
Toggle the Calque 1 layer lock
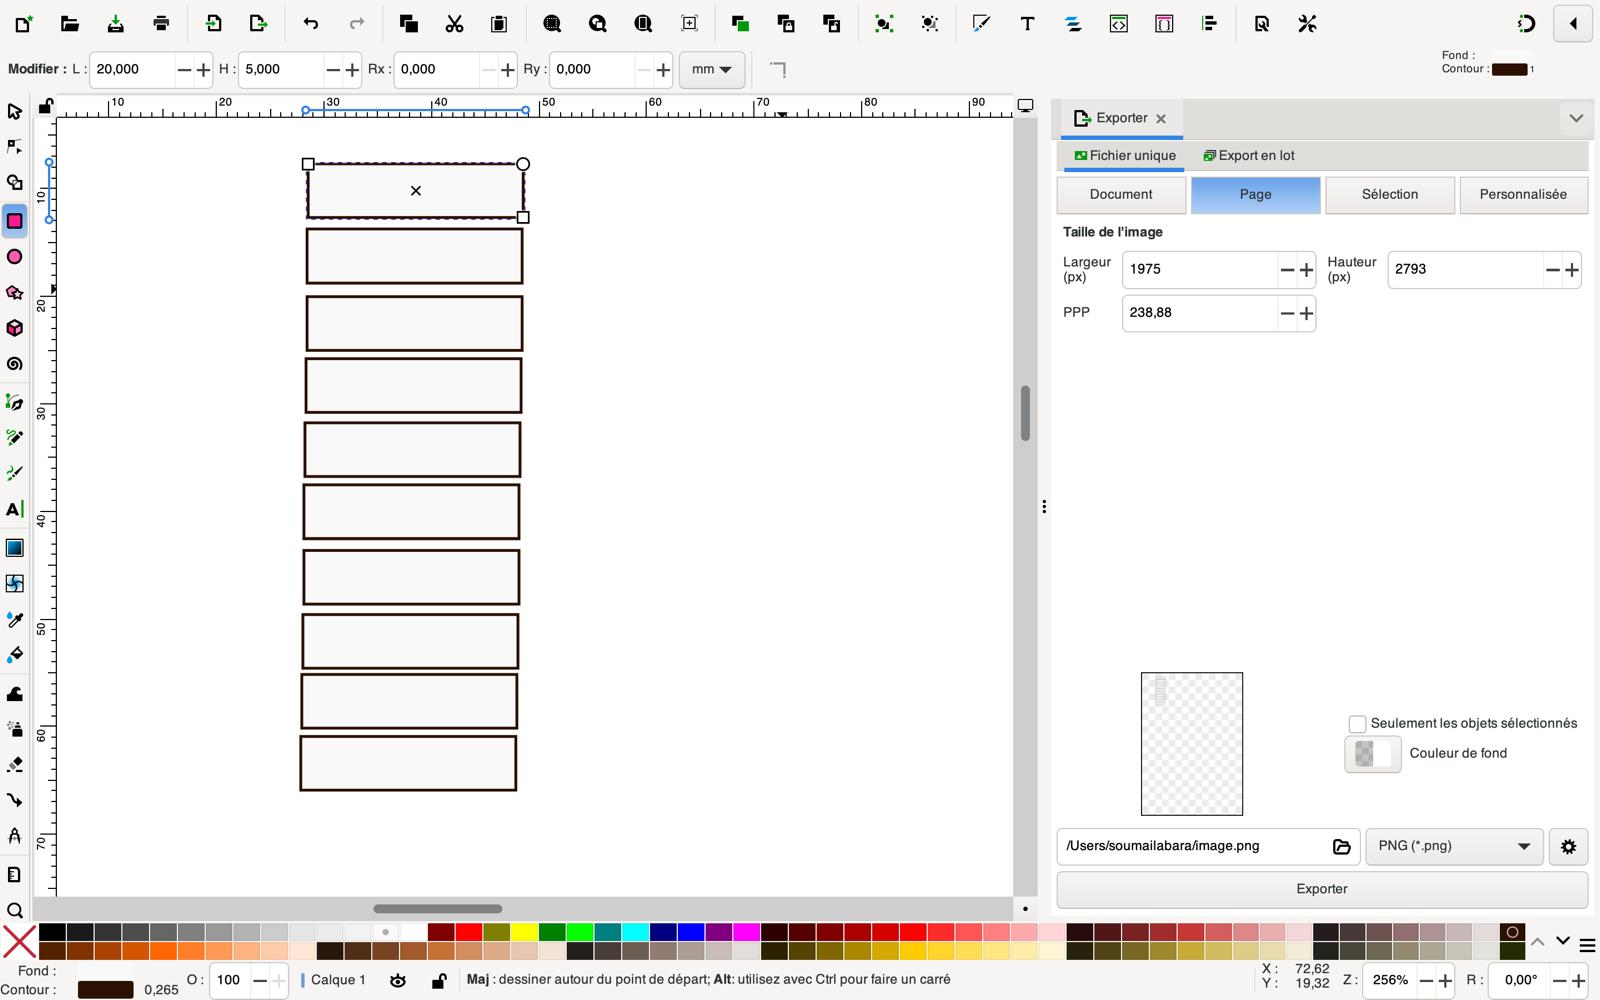tap(438, 981)
